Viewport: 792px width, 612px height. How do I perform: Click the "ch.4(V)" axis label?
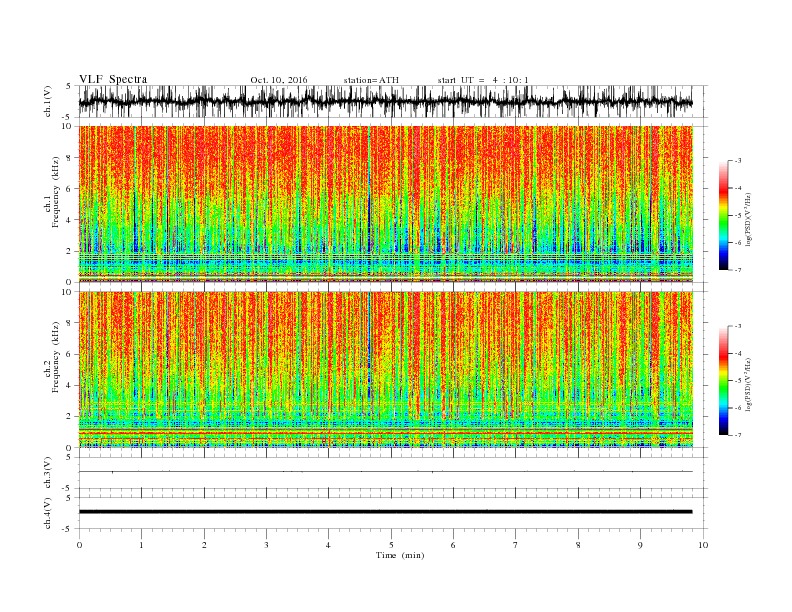48,513
